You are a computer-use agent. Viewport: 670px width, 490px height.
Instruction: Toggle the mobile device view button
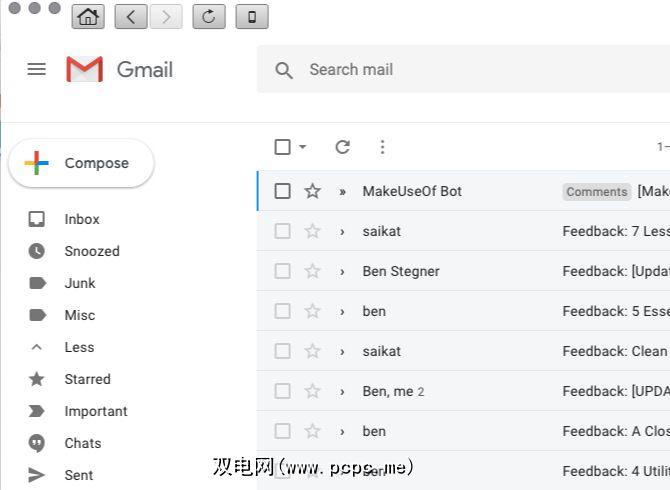(x=251, y=16)
